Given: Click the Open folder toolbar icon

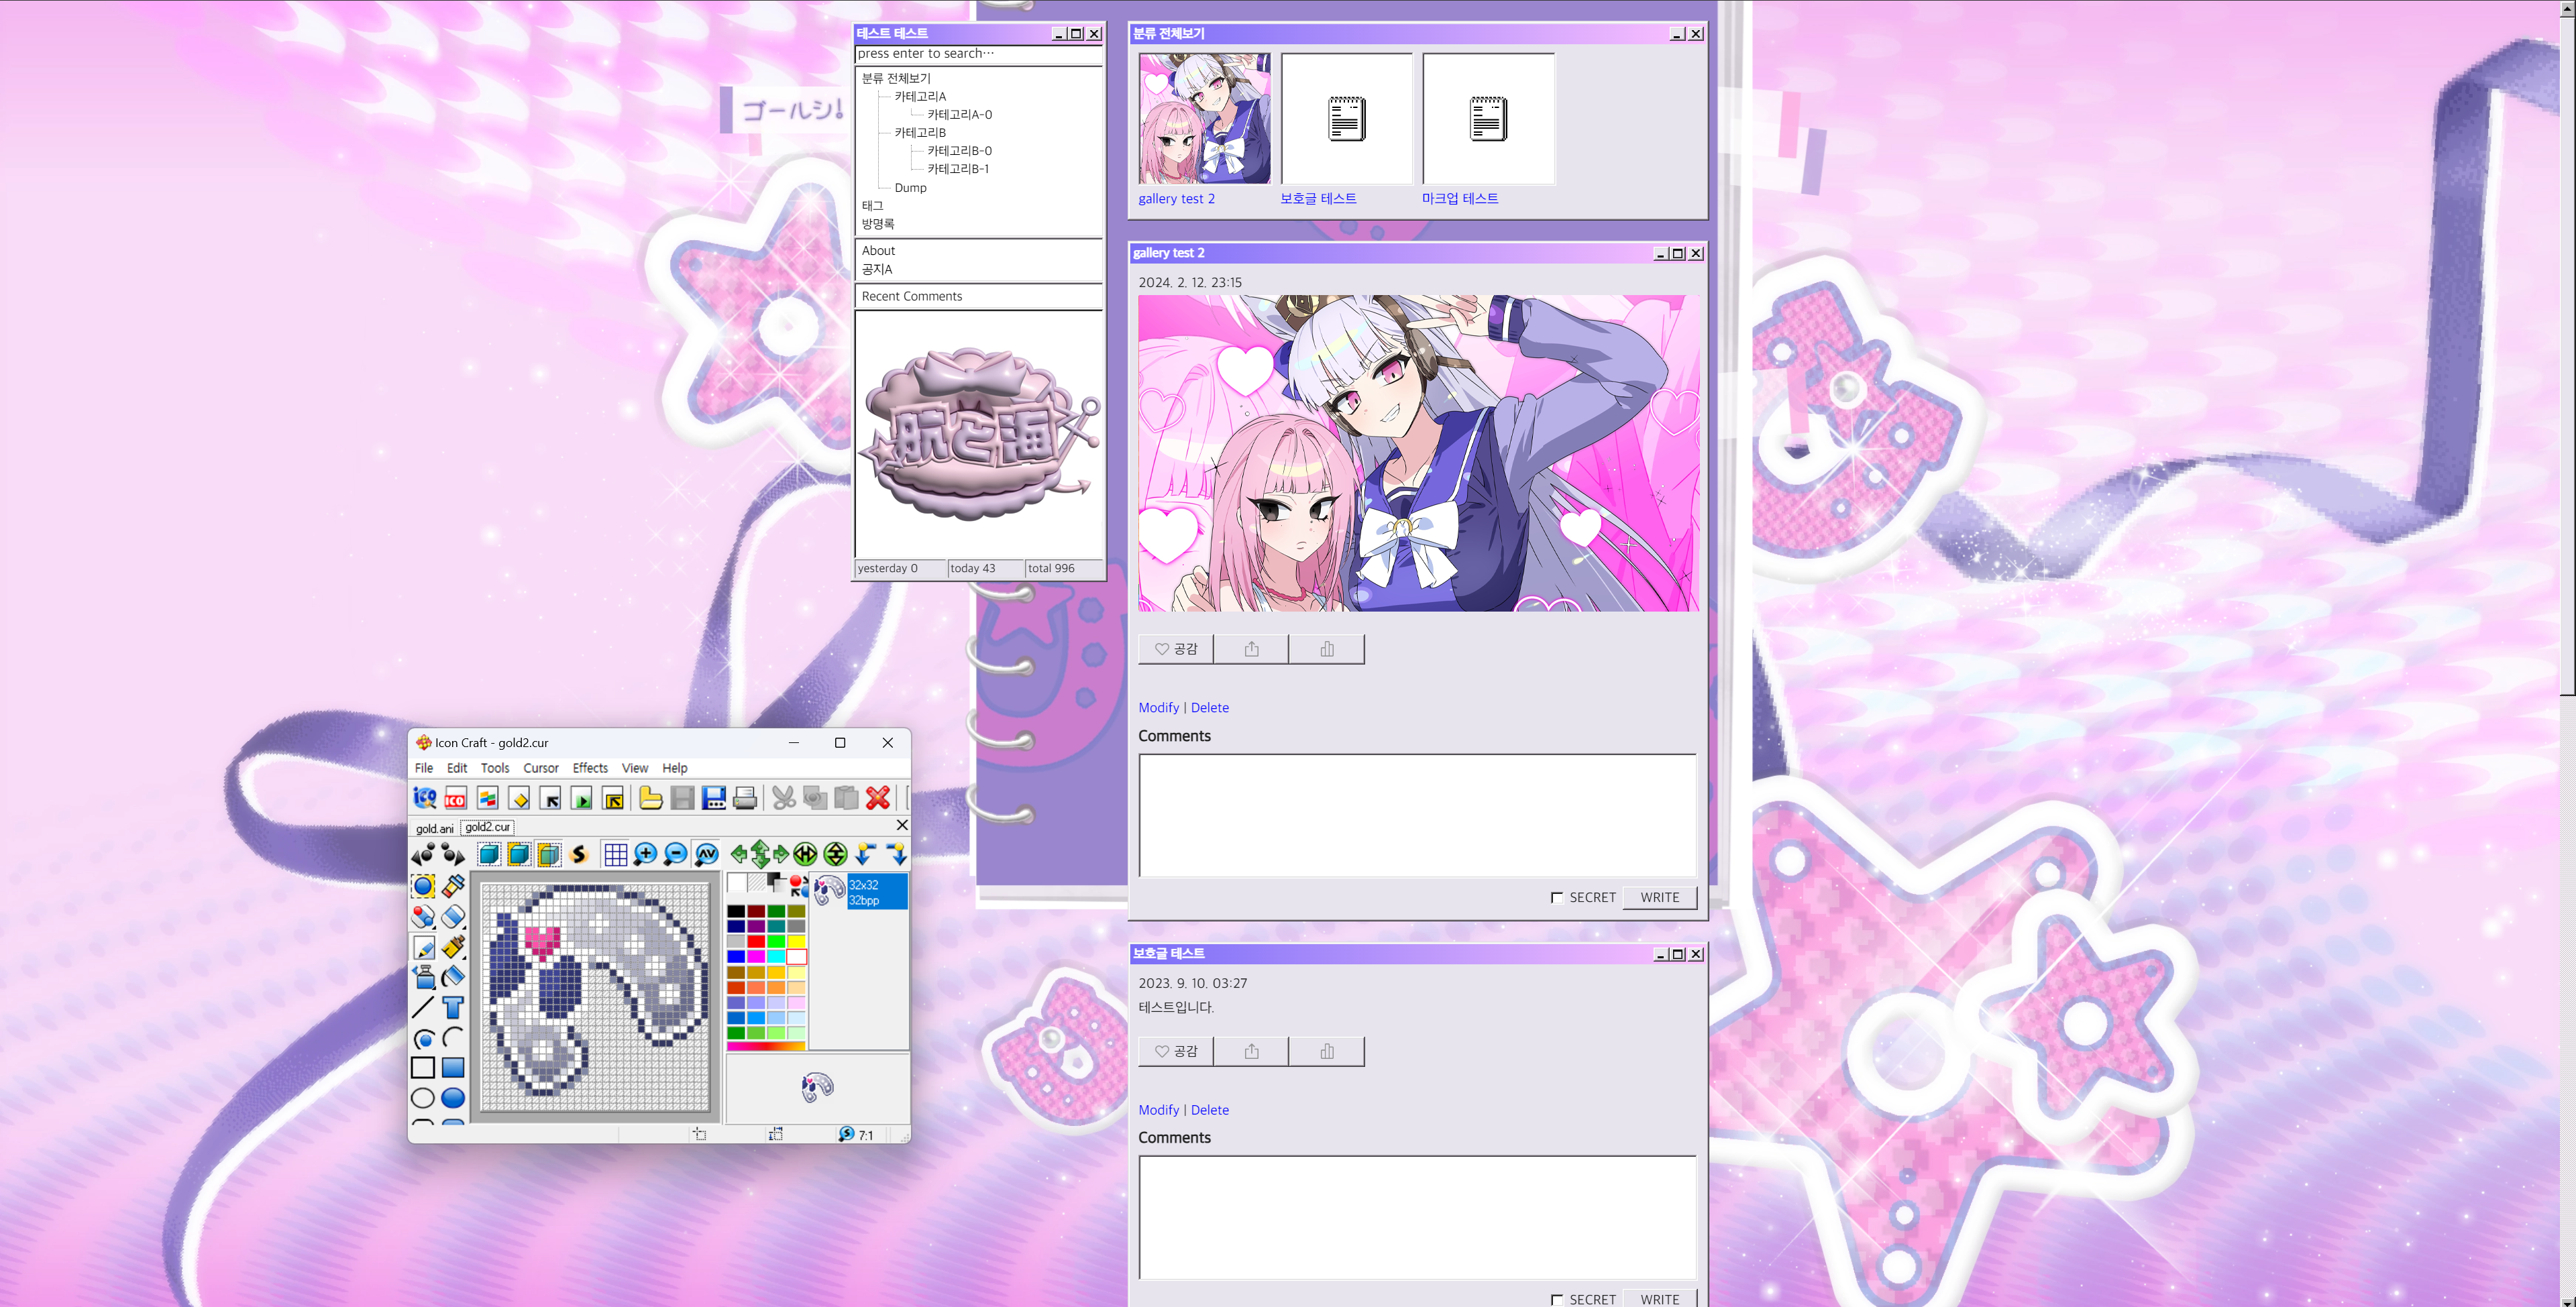Looking at the screenshot, I should click(x=651, y=798).
